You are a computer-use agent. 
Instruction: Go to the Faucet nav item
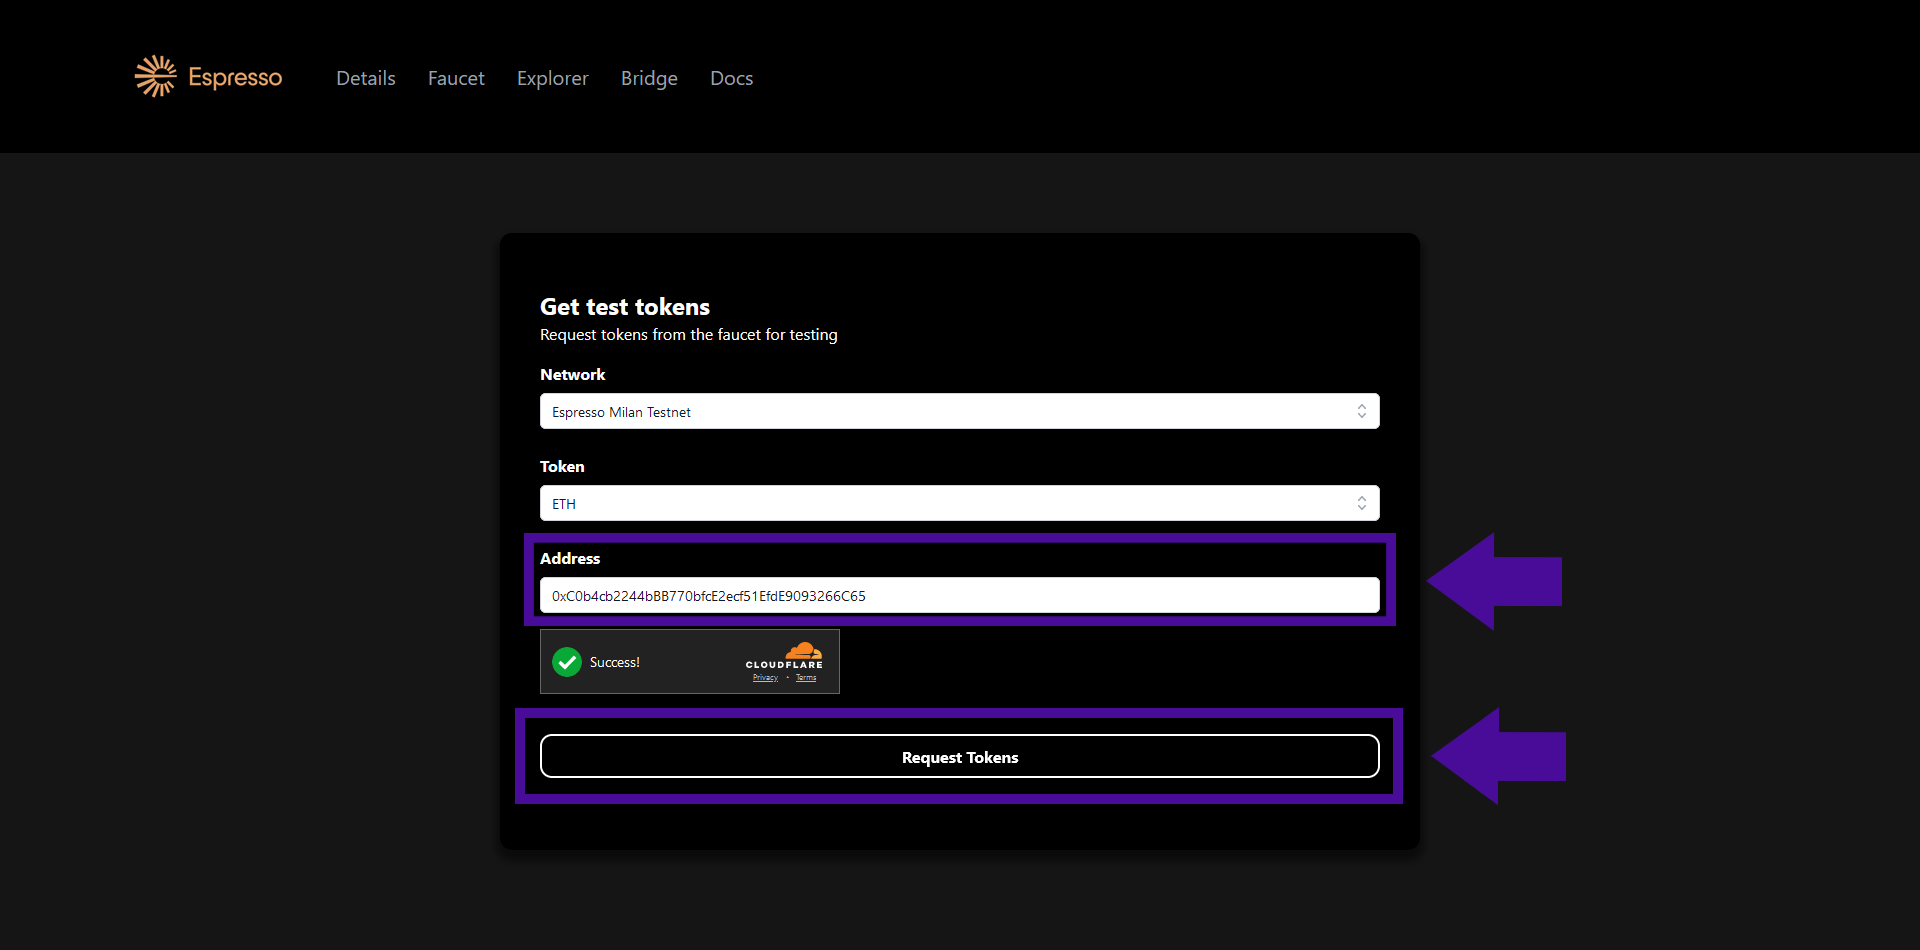point(456,78)
